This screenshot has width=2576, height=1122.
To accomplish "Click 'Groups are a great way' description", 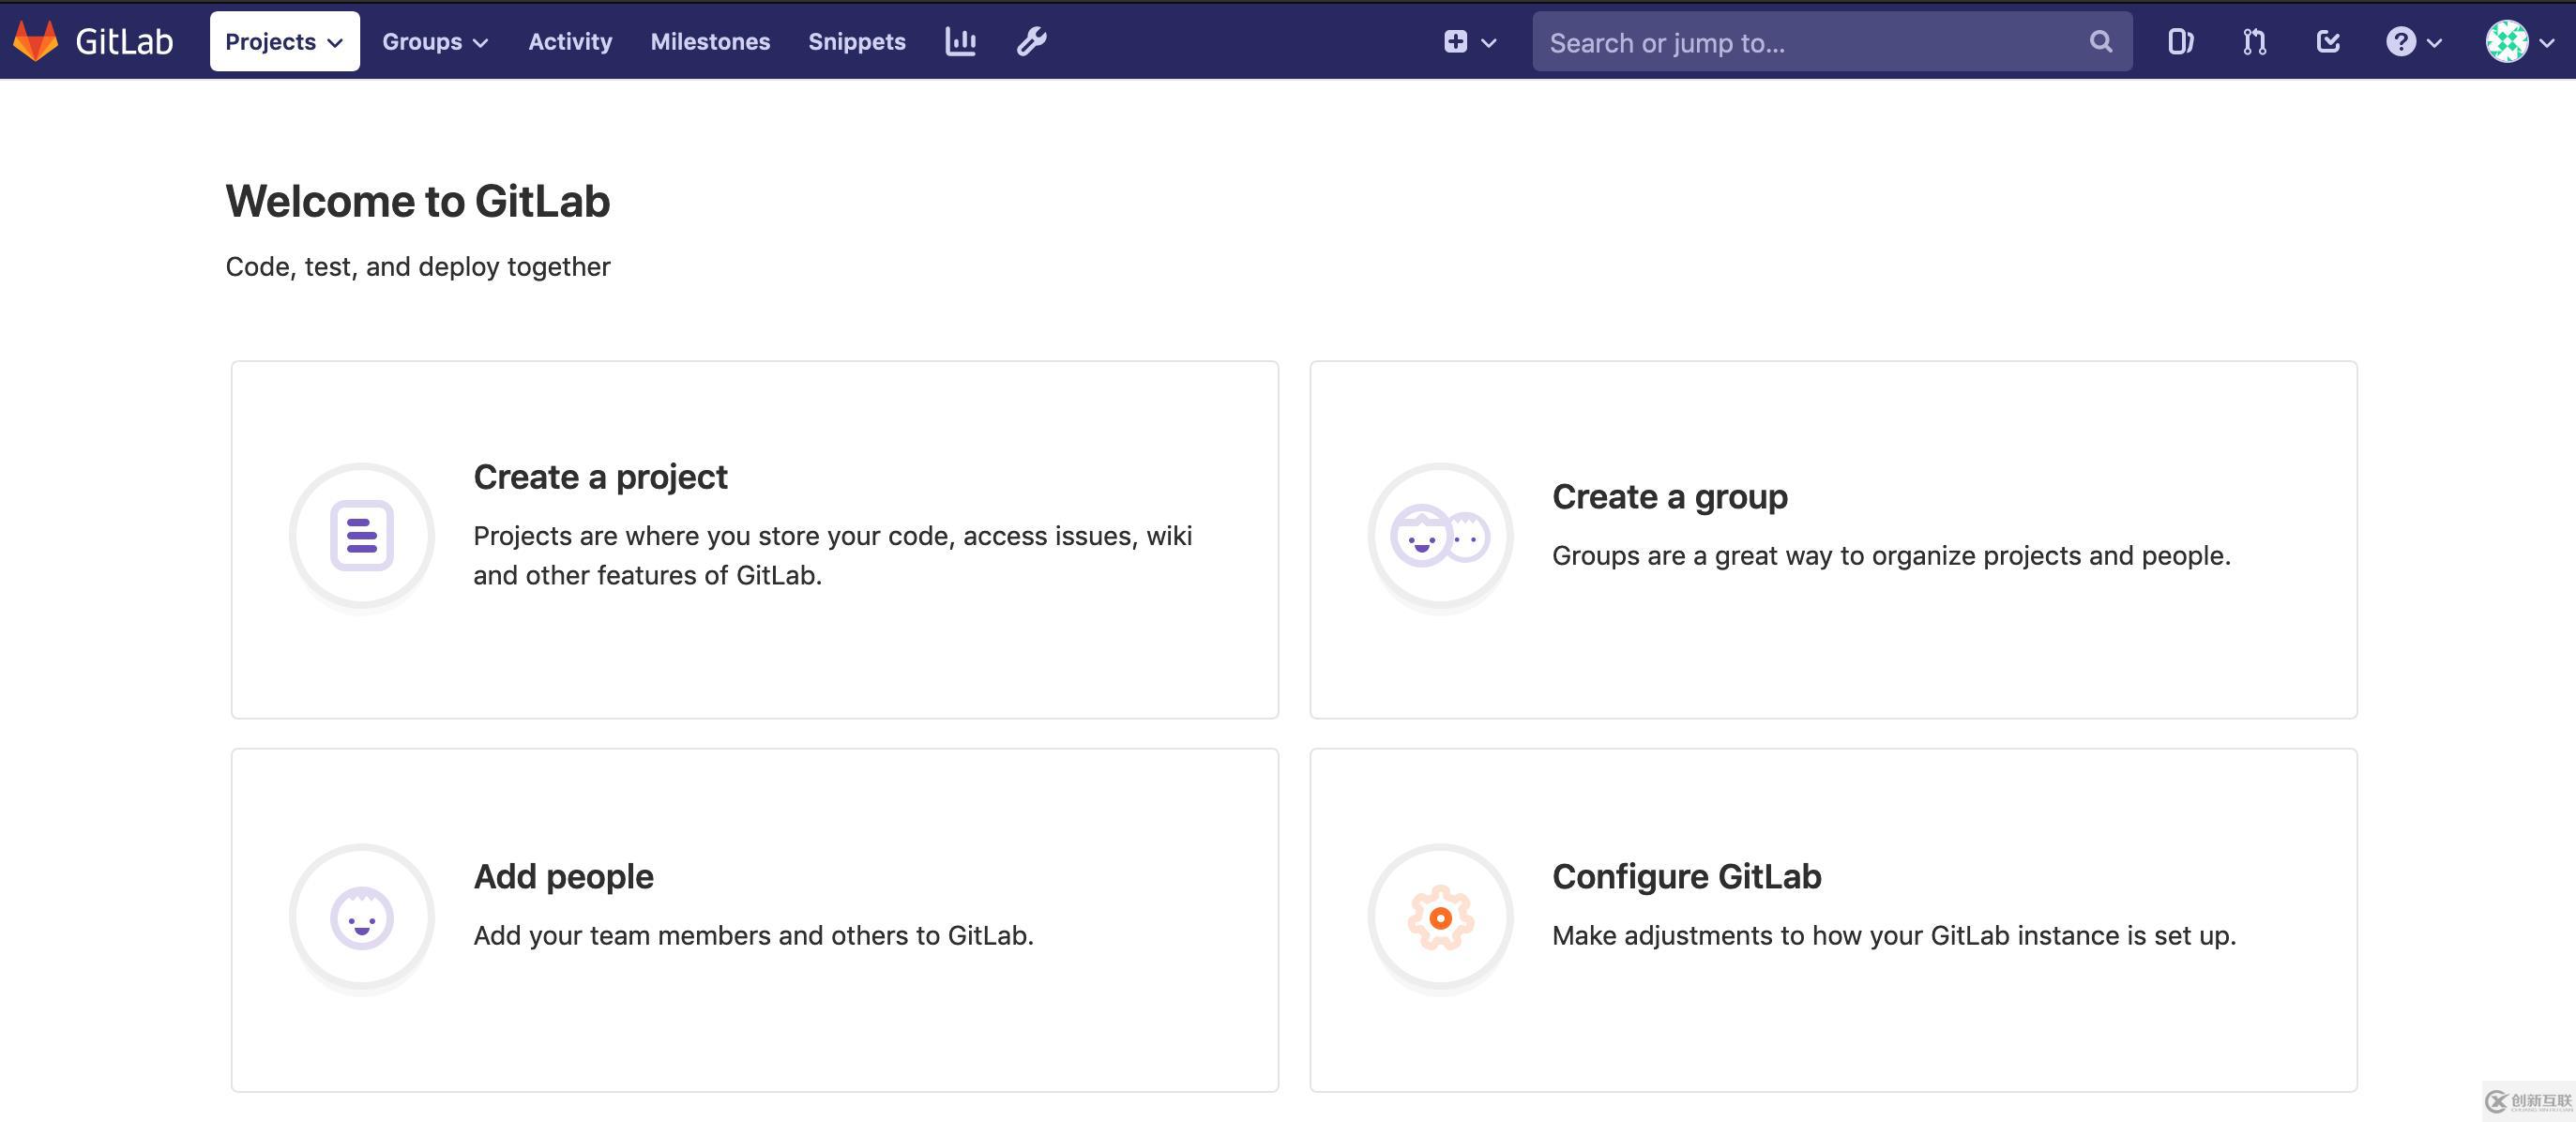I will coord(1891,556).
